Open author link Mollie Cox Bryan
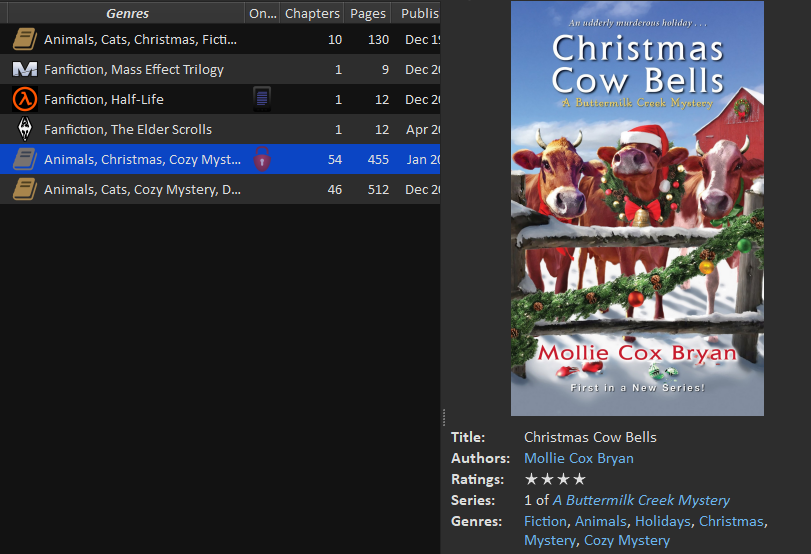811x554 pixels. [578, 458]
